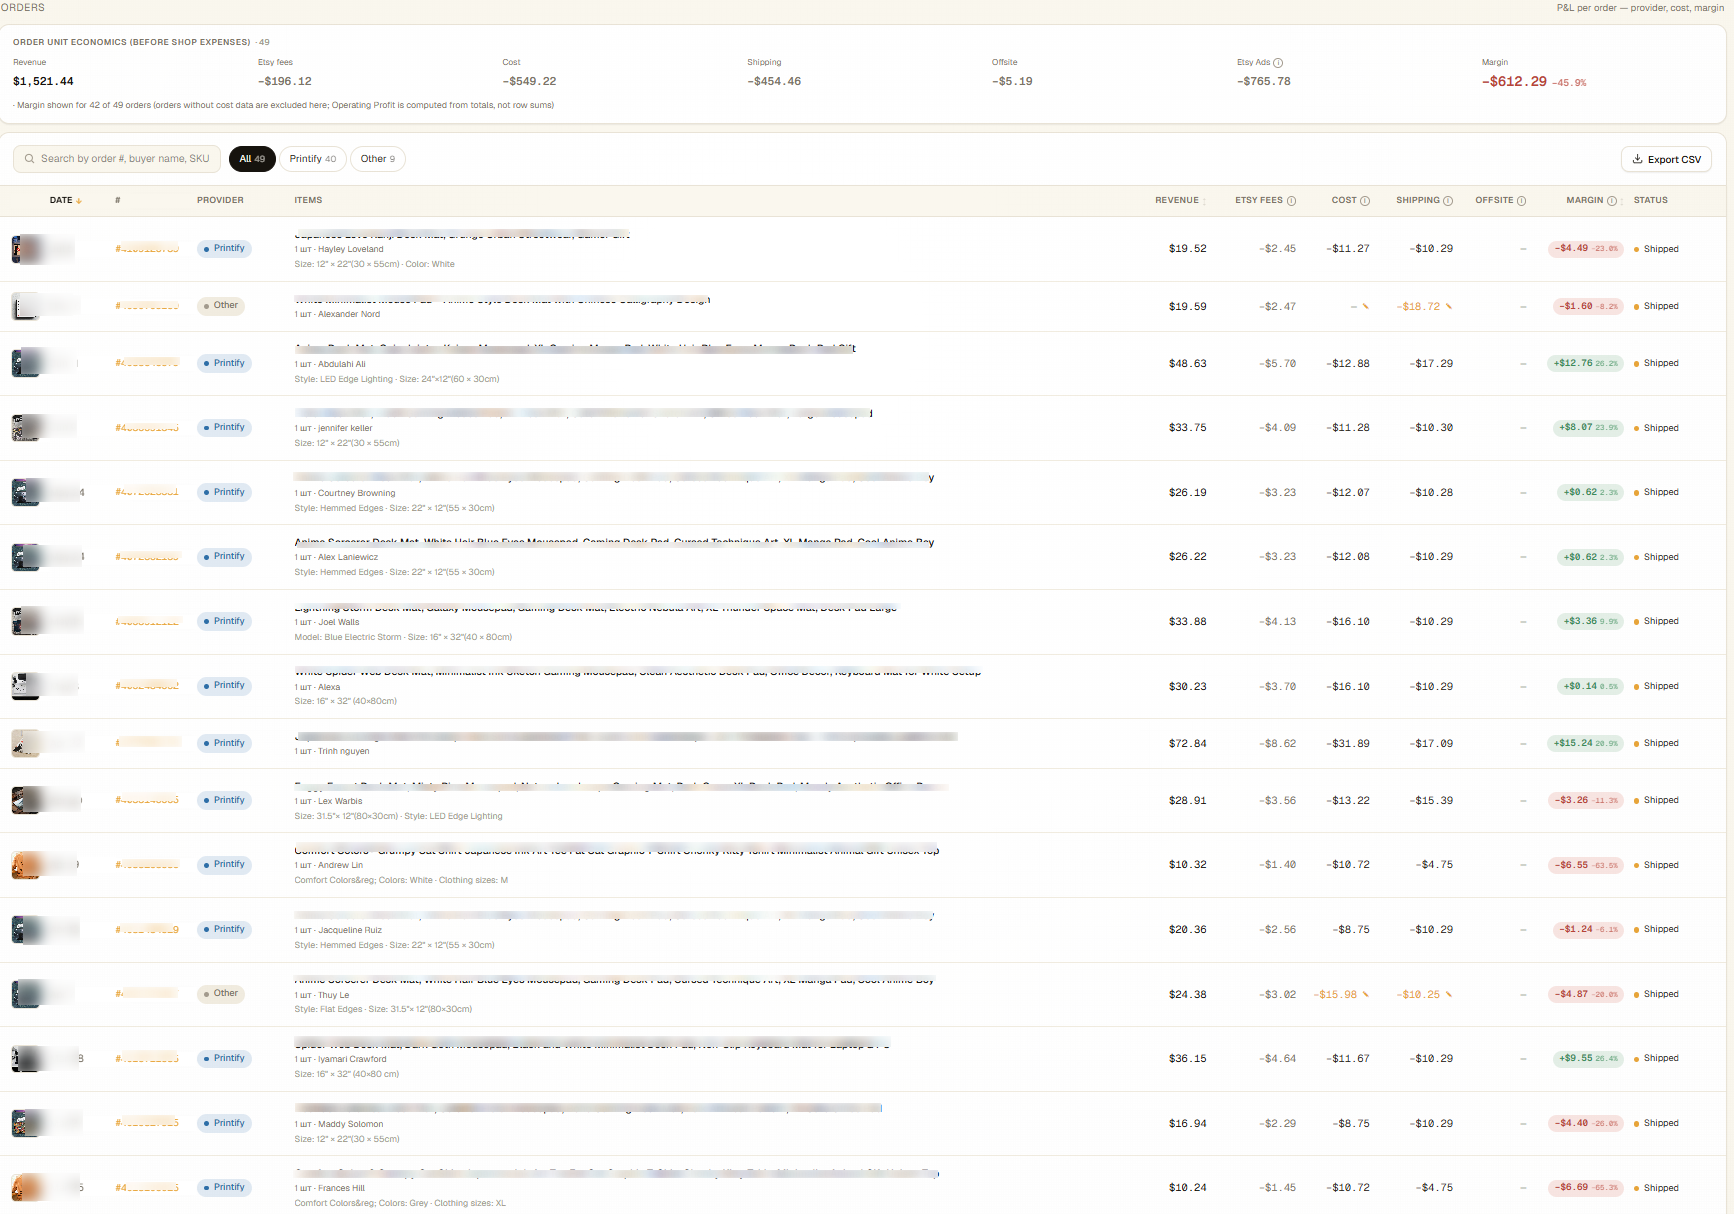Focus the order search input field
Screen dimensions: 1734x1214
[x=117, y=159]
